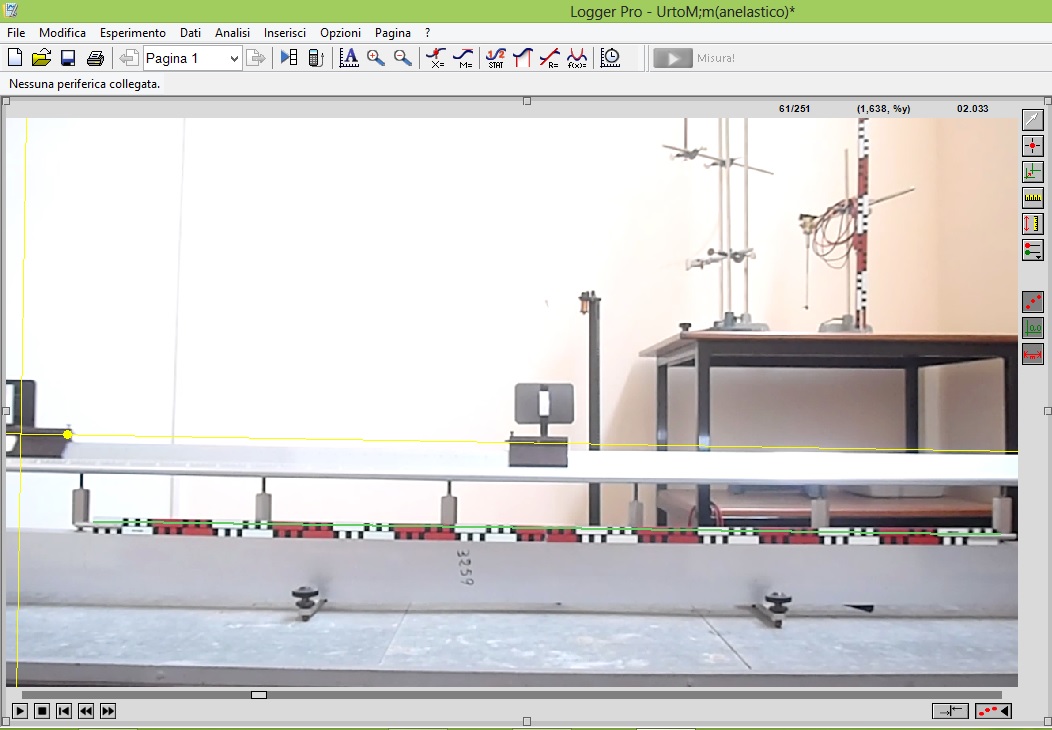
Task: Choose the Set Scale ruler tool
Action: (x=1032, y=198)
